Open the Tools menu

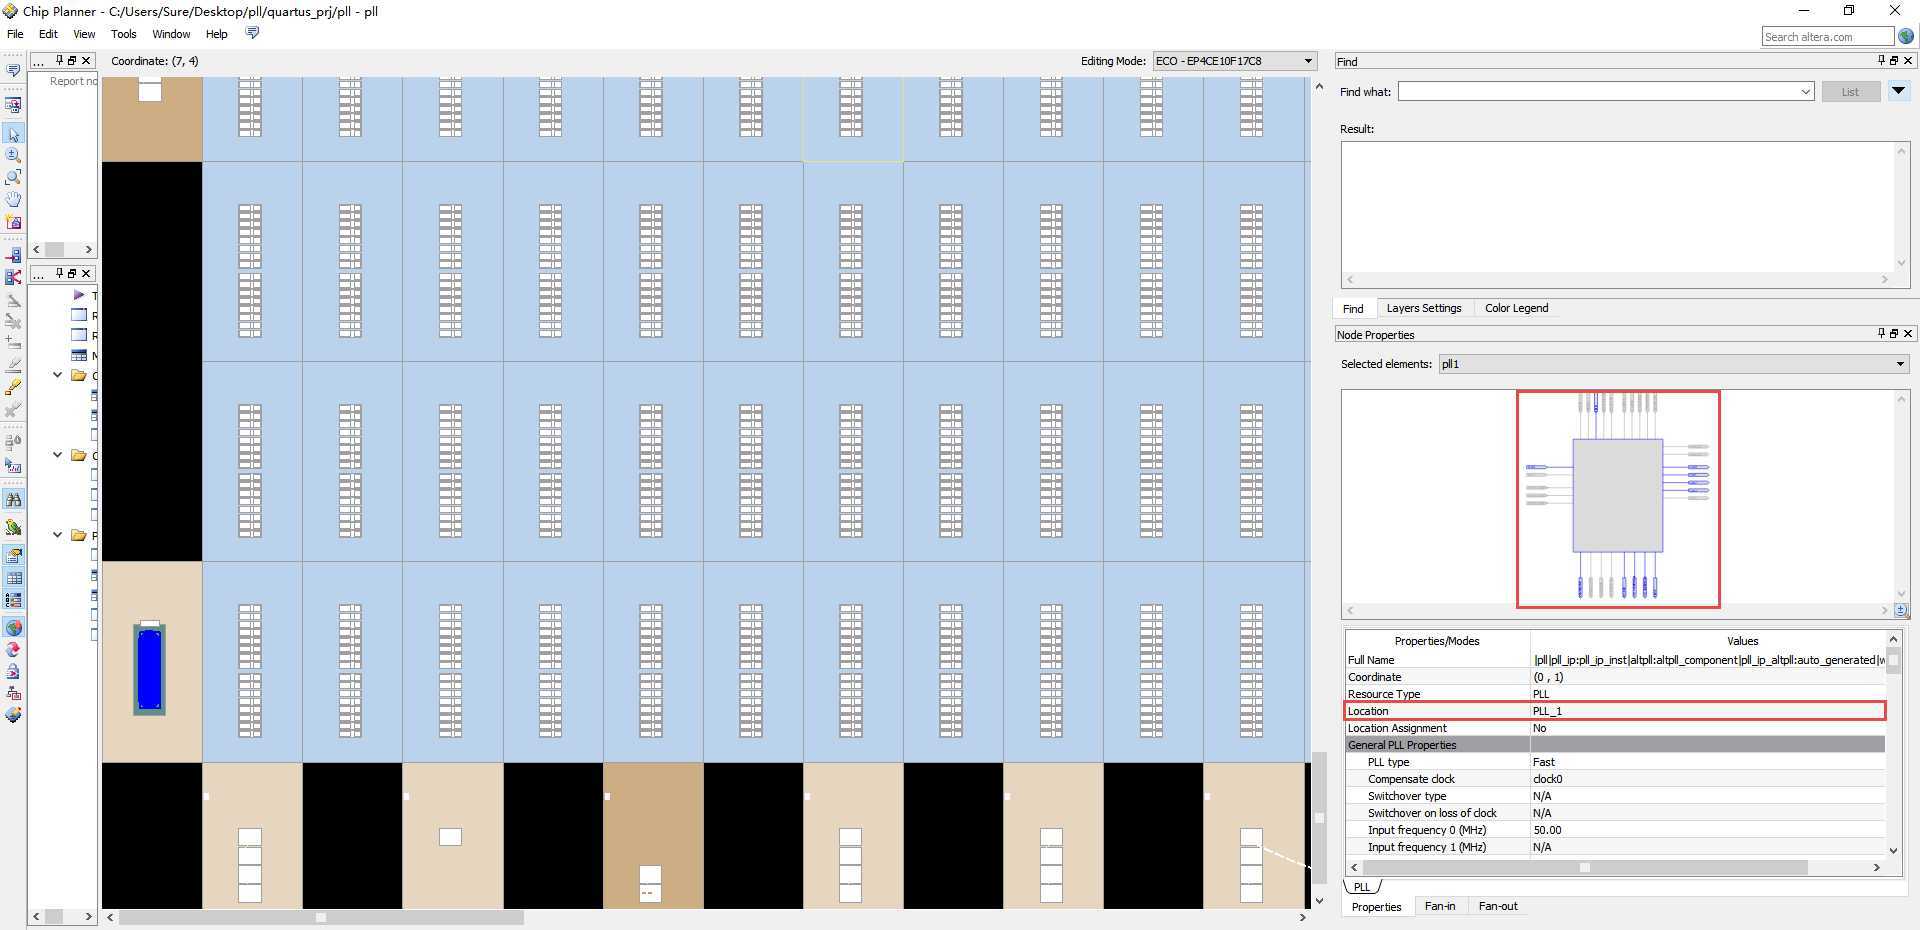[x=124, y=34]
